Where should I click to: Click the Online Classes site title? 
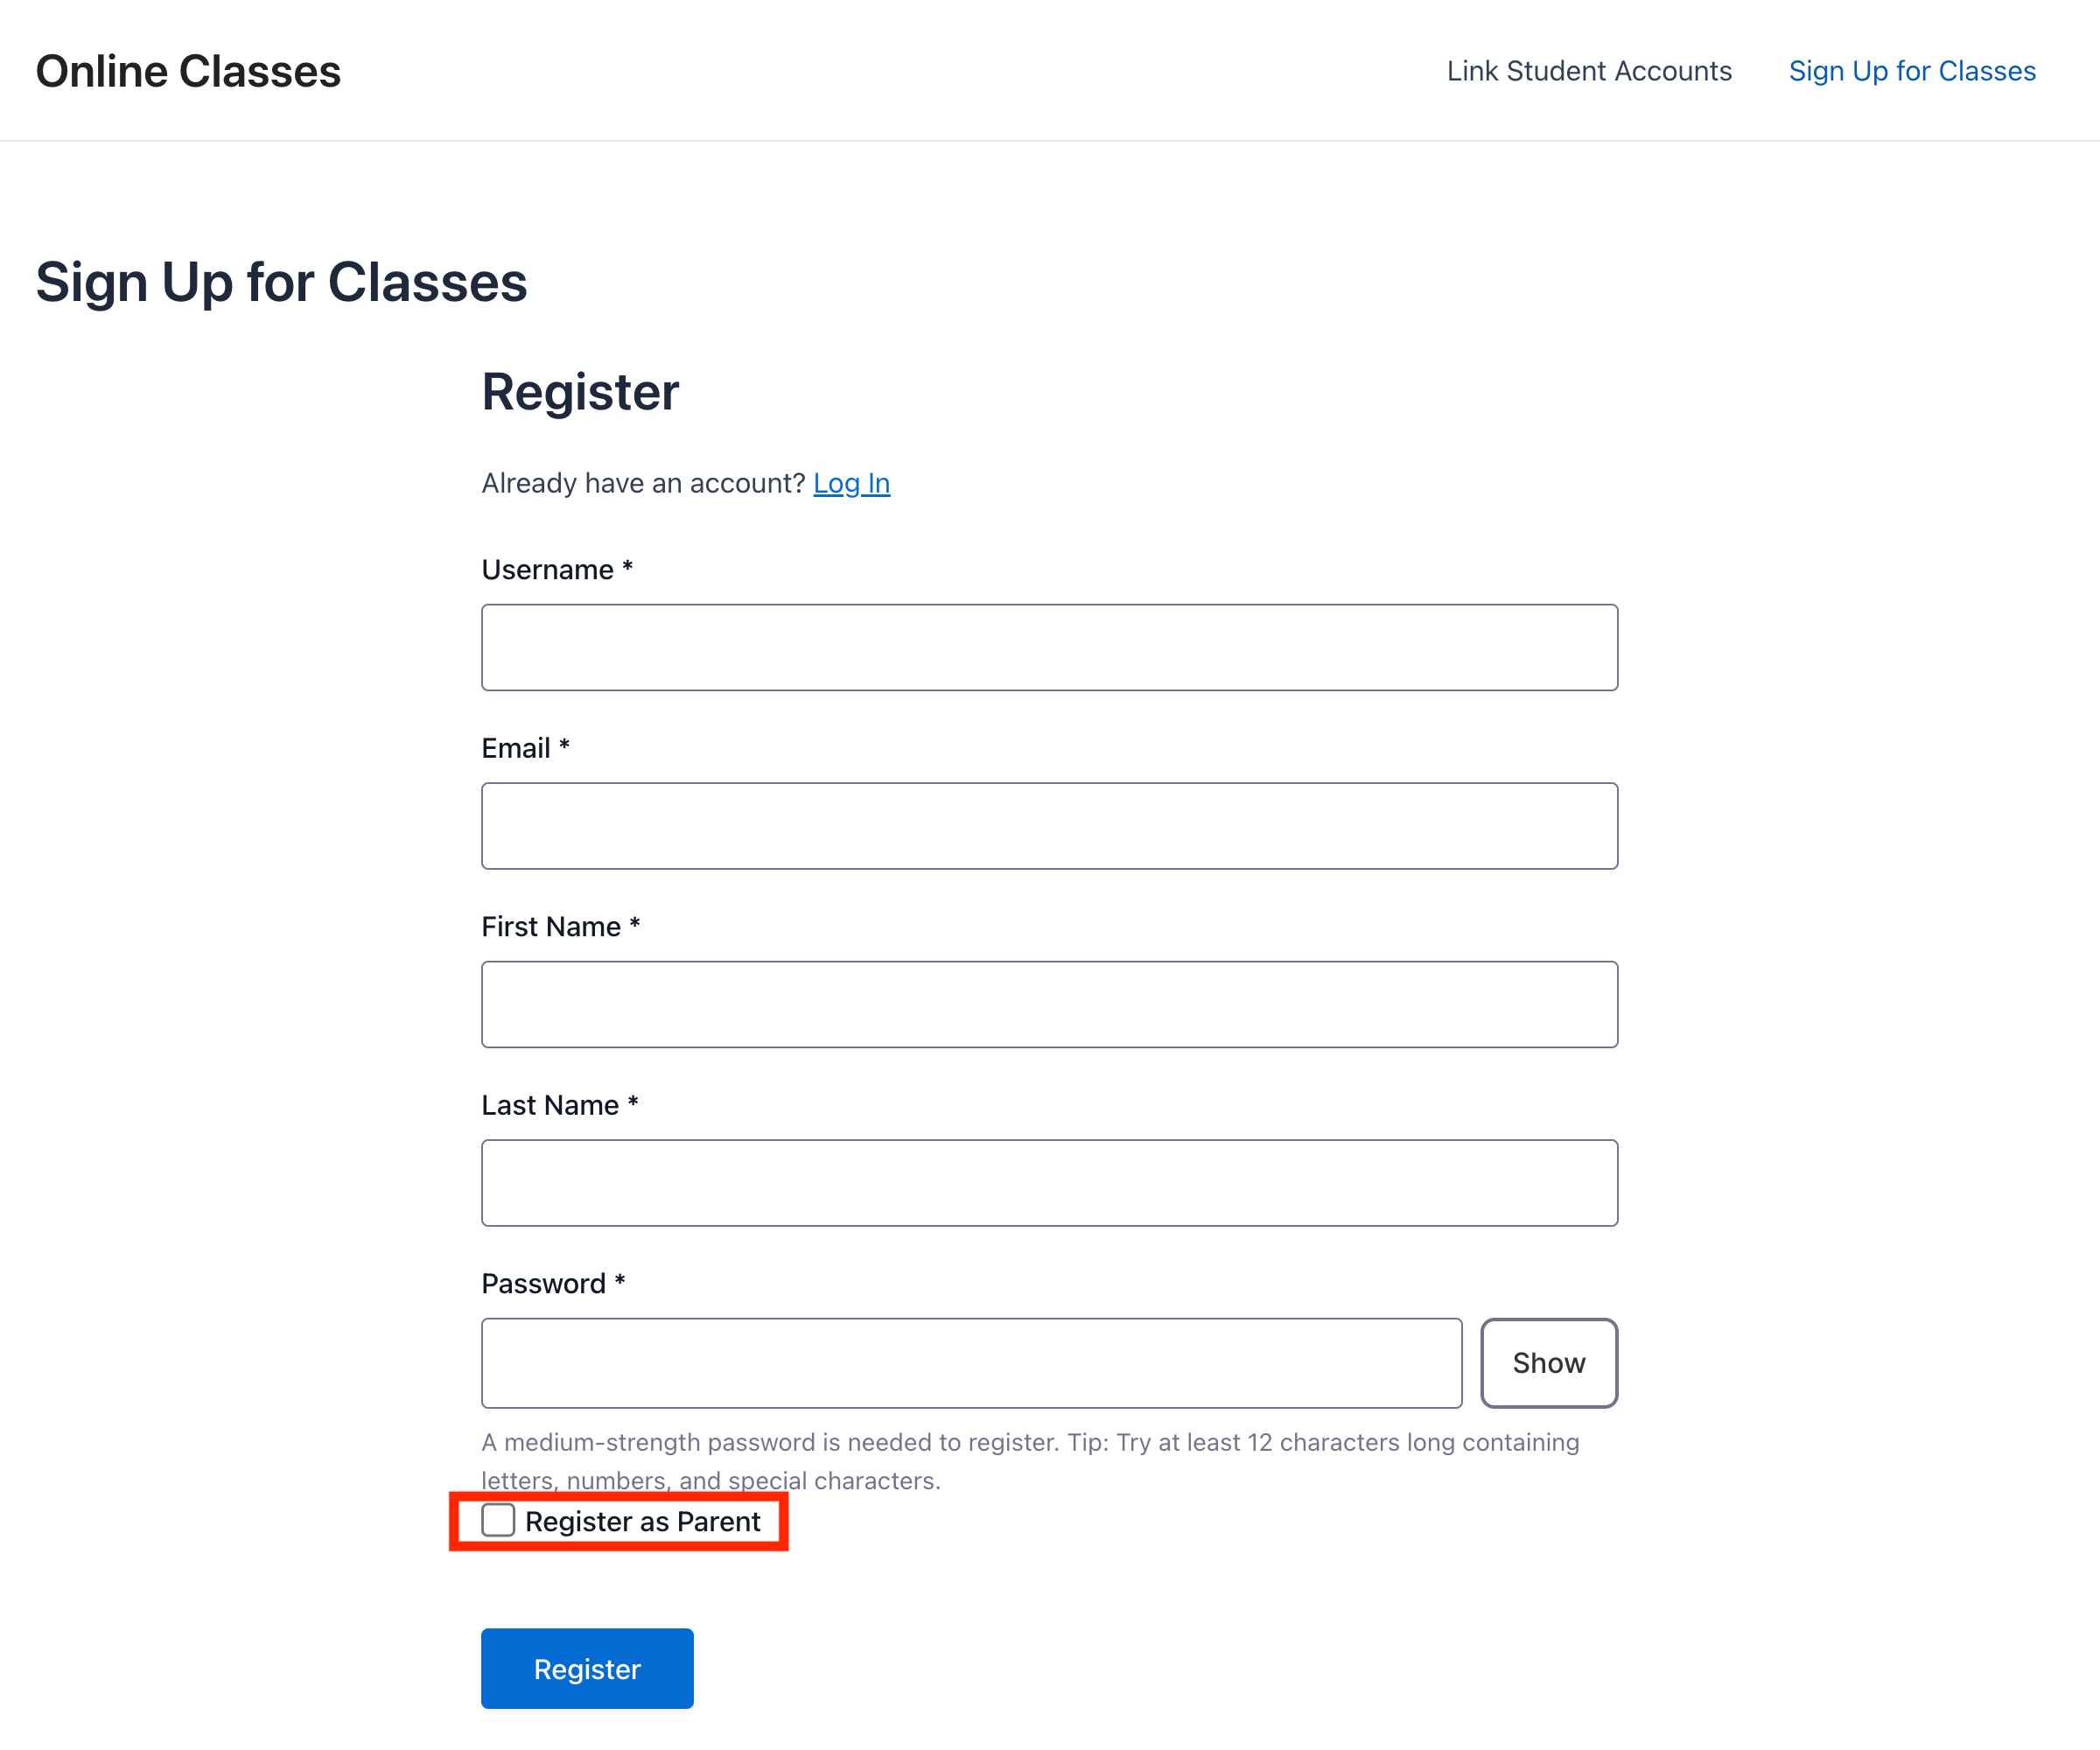(188, 71)
